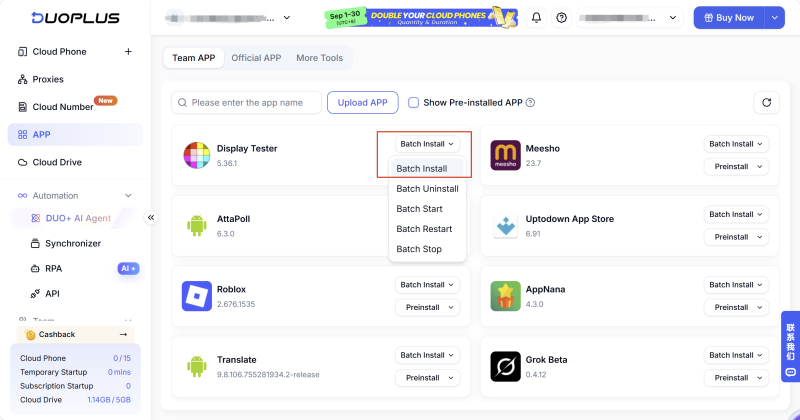Switch to Official APP tab
Screen dimensions: 800x420
click(256, 58)
